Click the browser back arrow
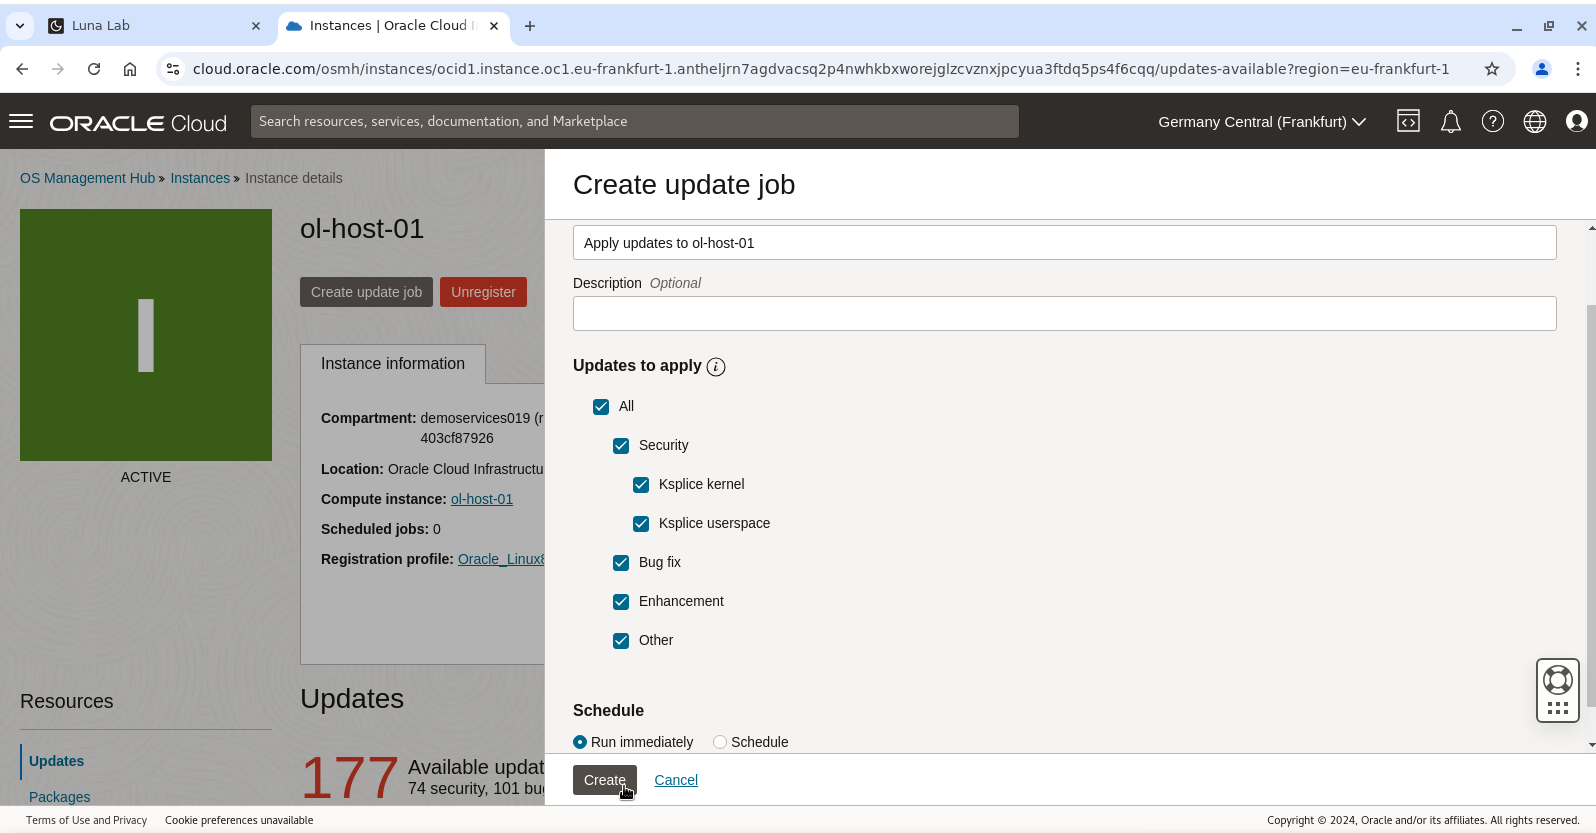 pos(22,69)
